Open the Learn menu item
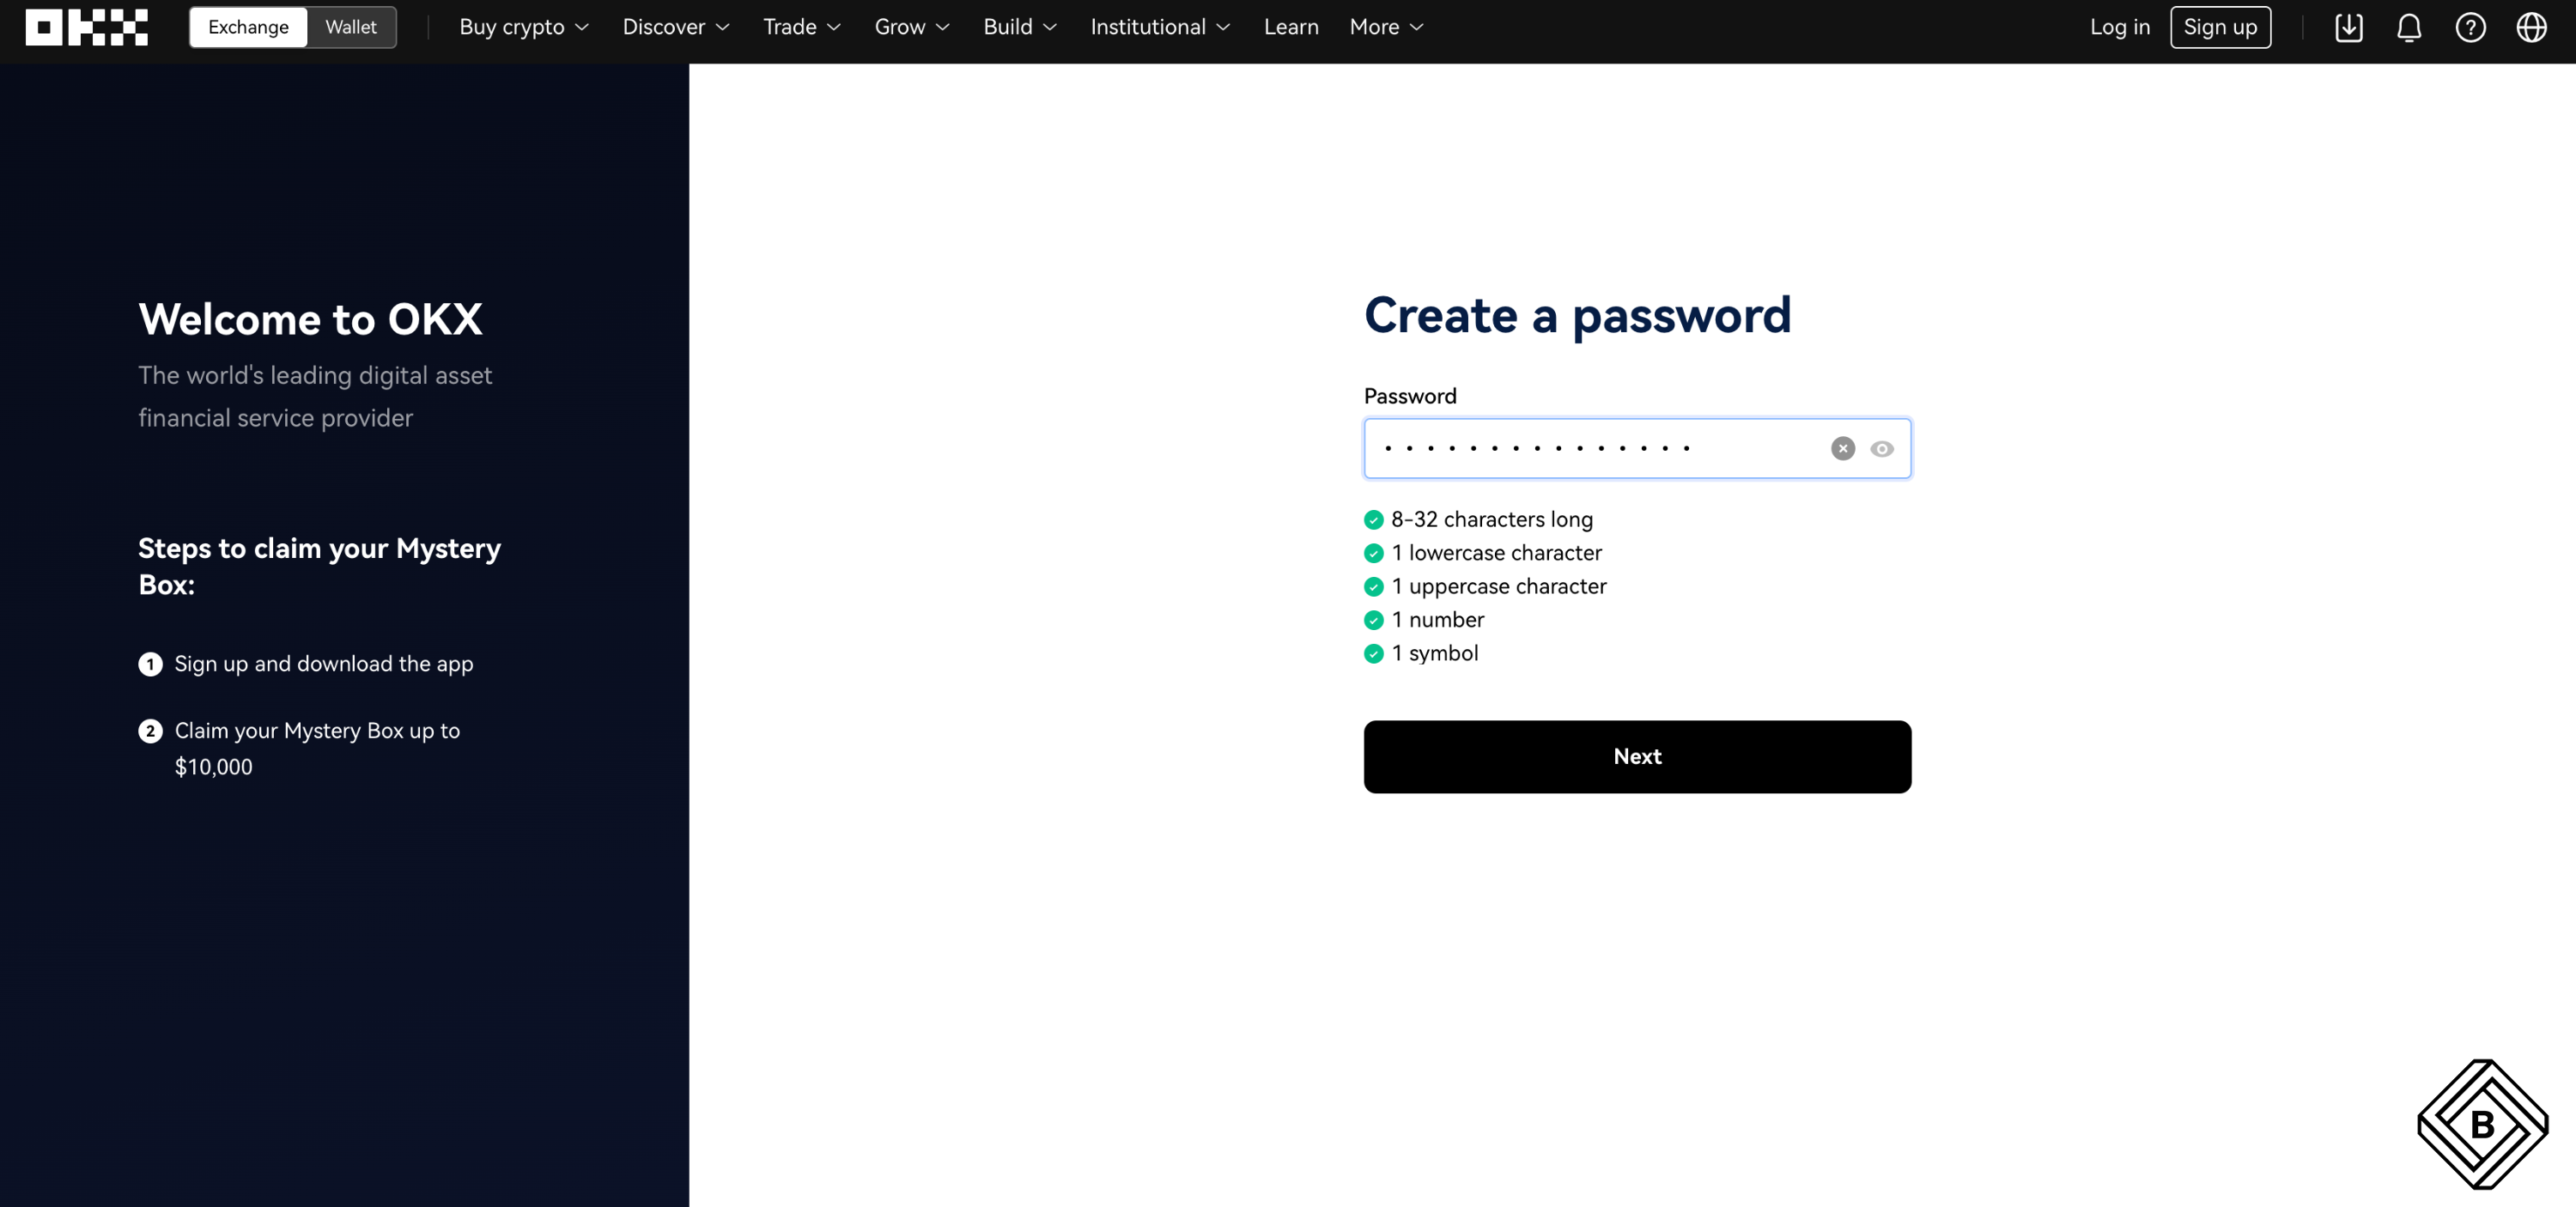 (x=1291, y=27)
